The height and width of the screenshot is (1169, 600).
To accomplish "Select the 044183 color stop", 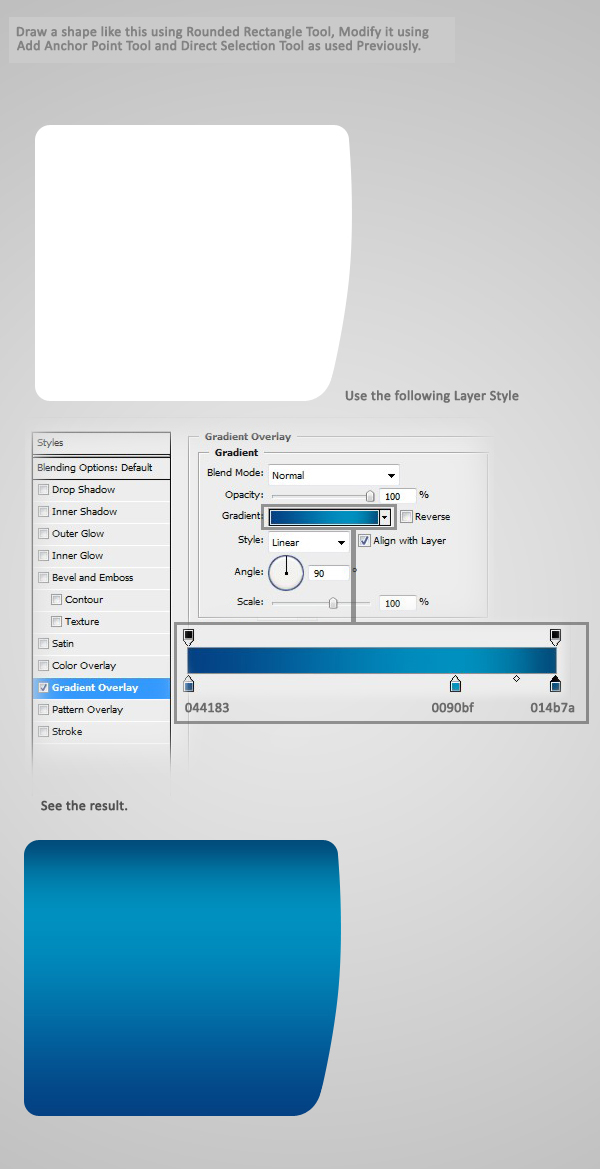I will pyautogui.click(x=189, y=684).
